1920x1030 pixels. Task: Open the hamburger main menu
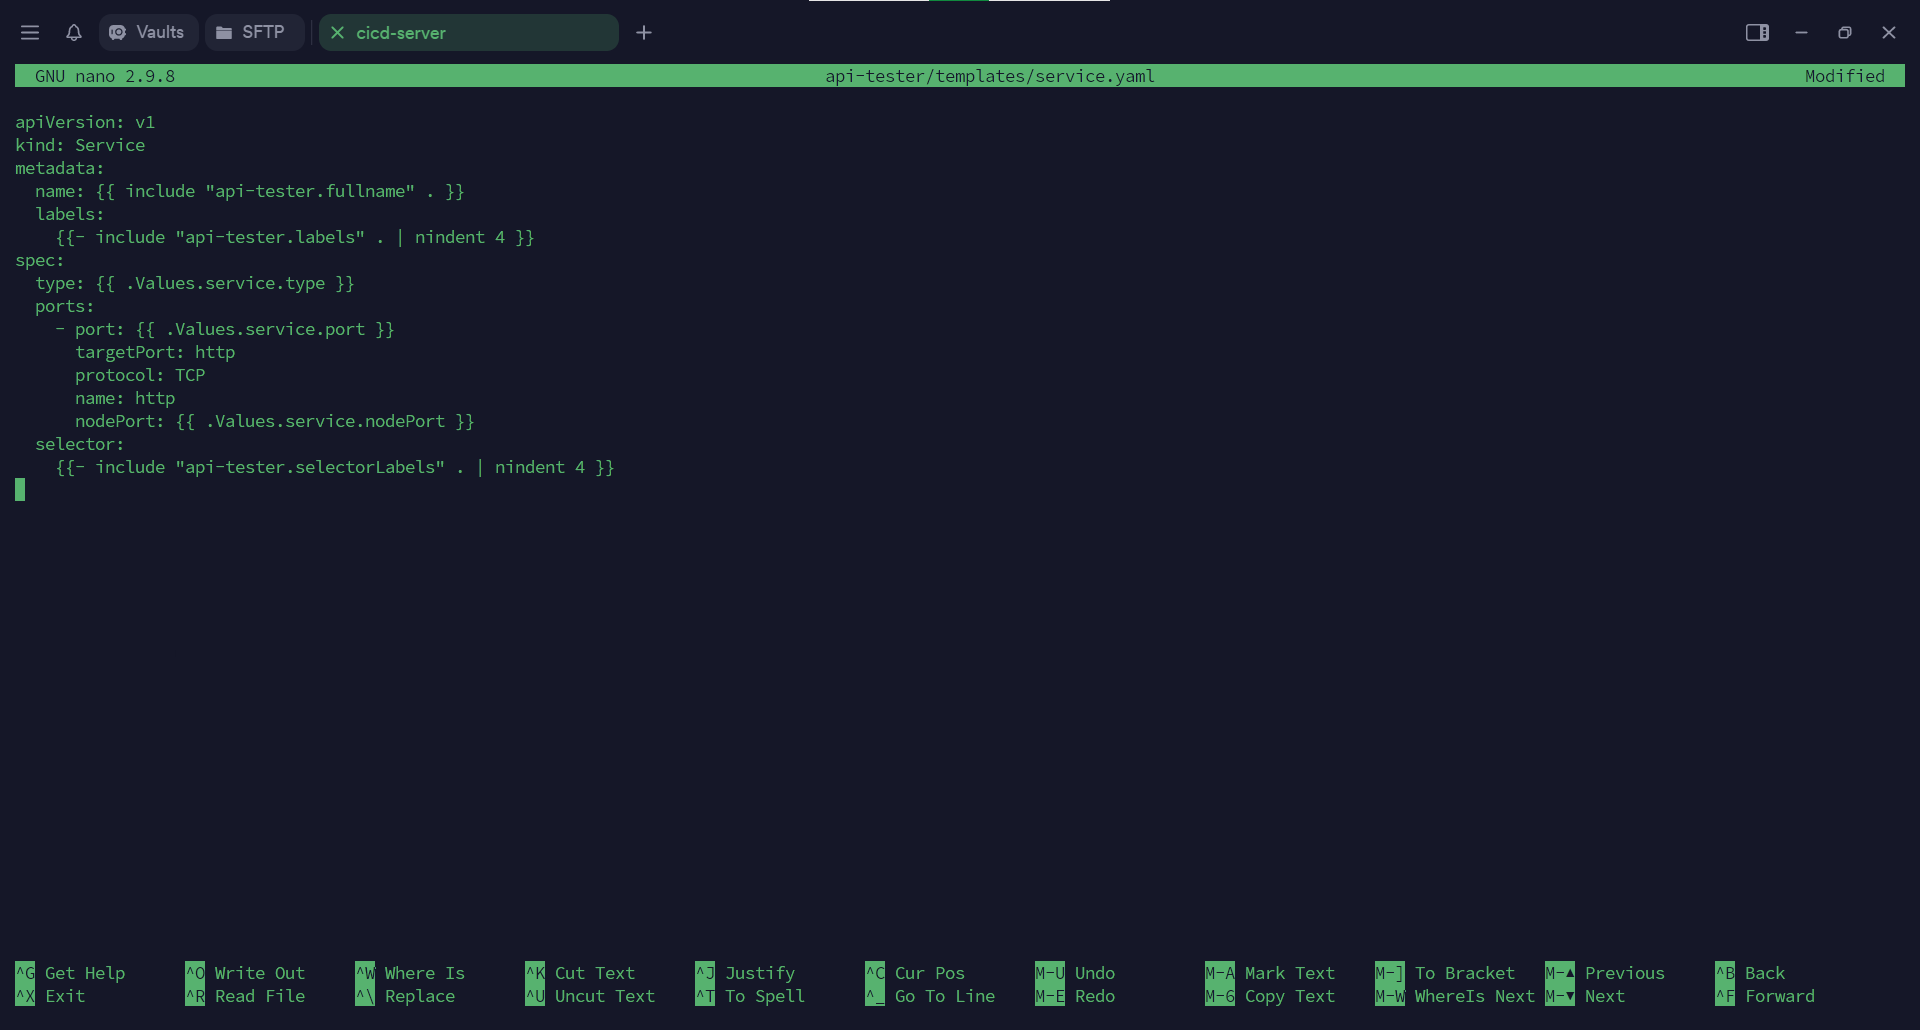(x=30, y=33)
